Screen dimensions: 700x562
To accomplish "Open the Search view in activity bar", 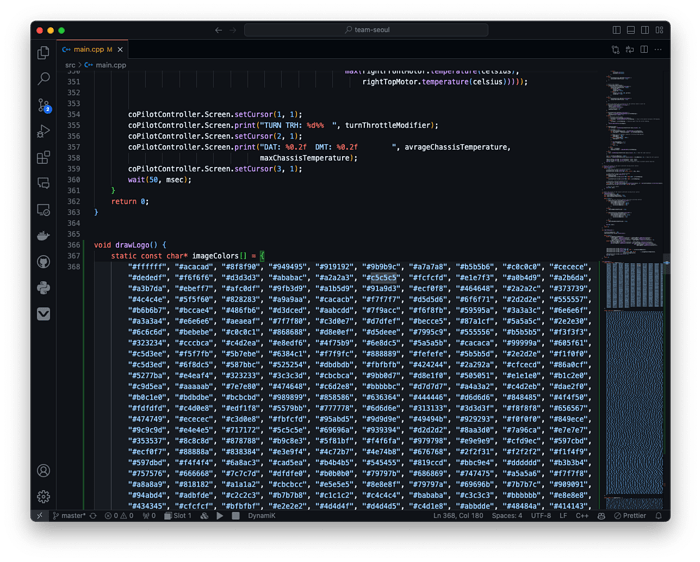I will [x=43, y=78].
